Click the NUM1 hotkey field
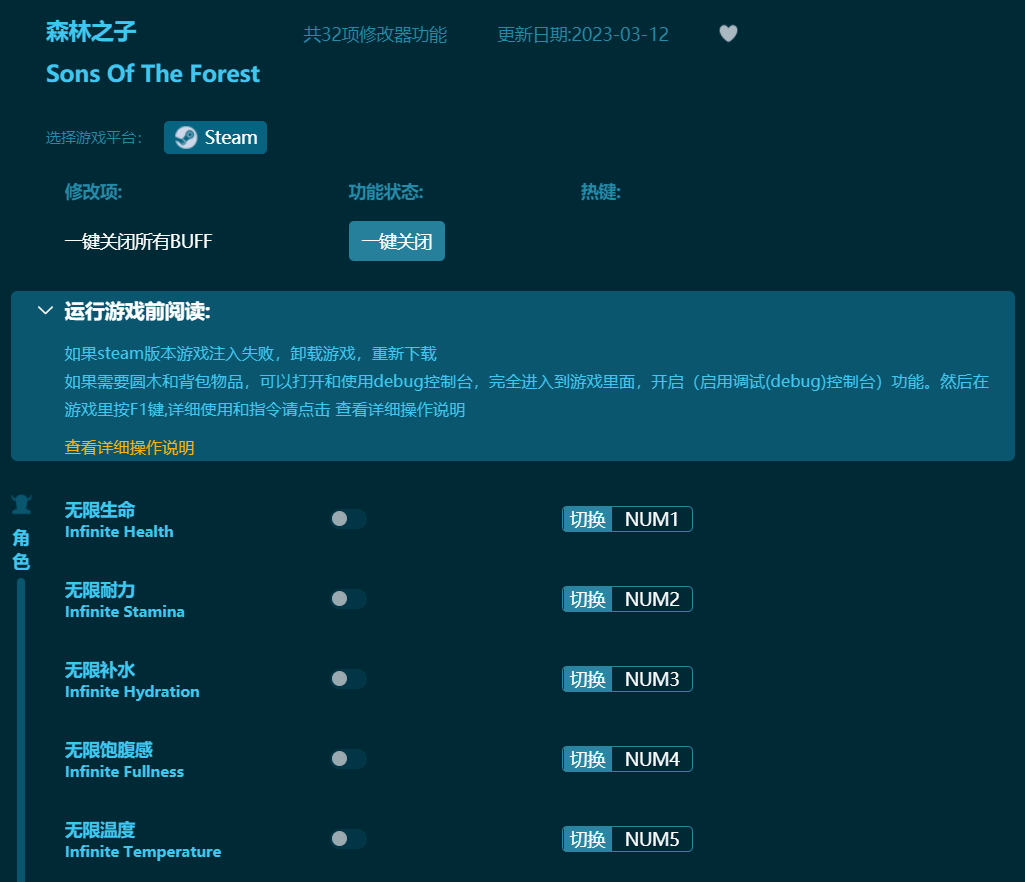Image resolution: width=1025 pixels, height=882 pixels. pos(652,519)
